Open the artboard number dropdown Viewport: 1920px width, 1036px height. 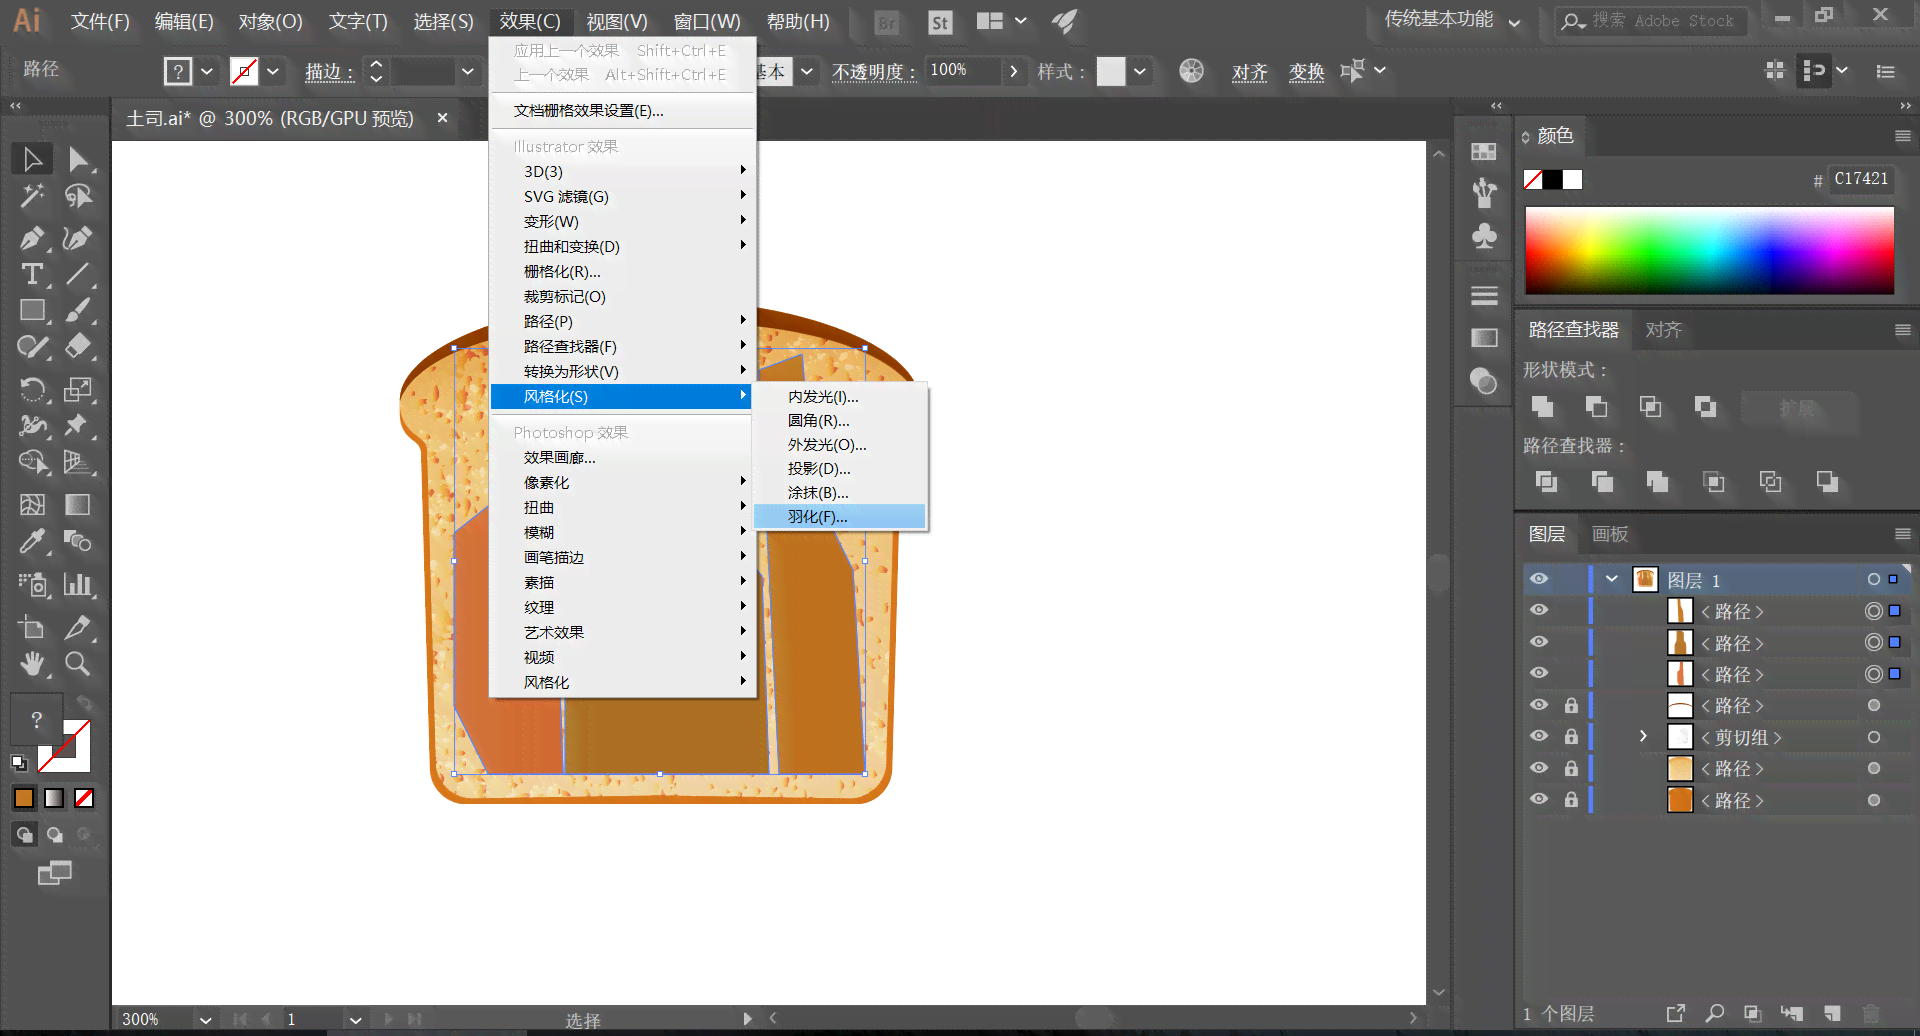coord(355,1019)
